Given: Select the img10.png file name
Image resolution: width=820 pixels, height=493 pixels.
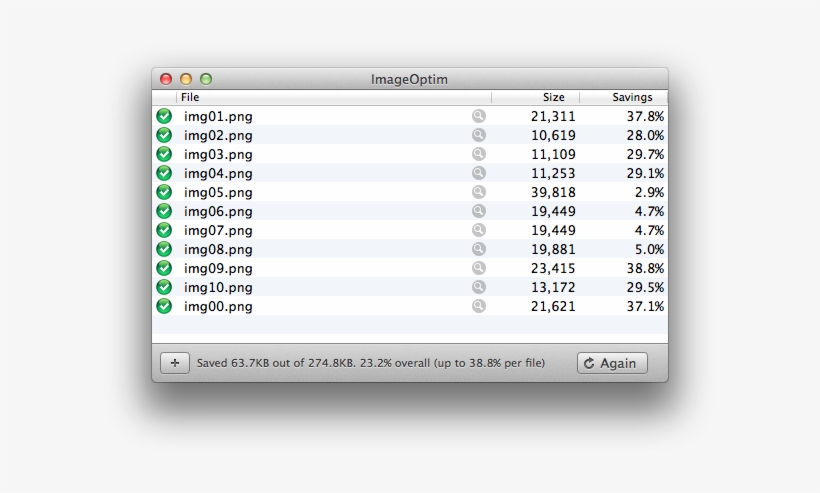Looking at the screenshot, I should 218,288.
